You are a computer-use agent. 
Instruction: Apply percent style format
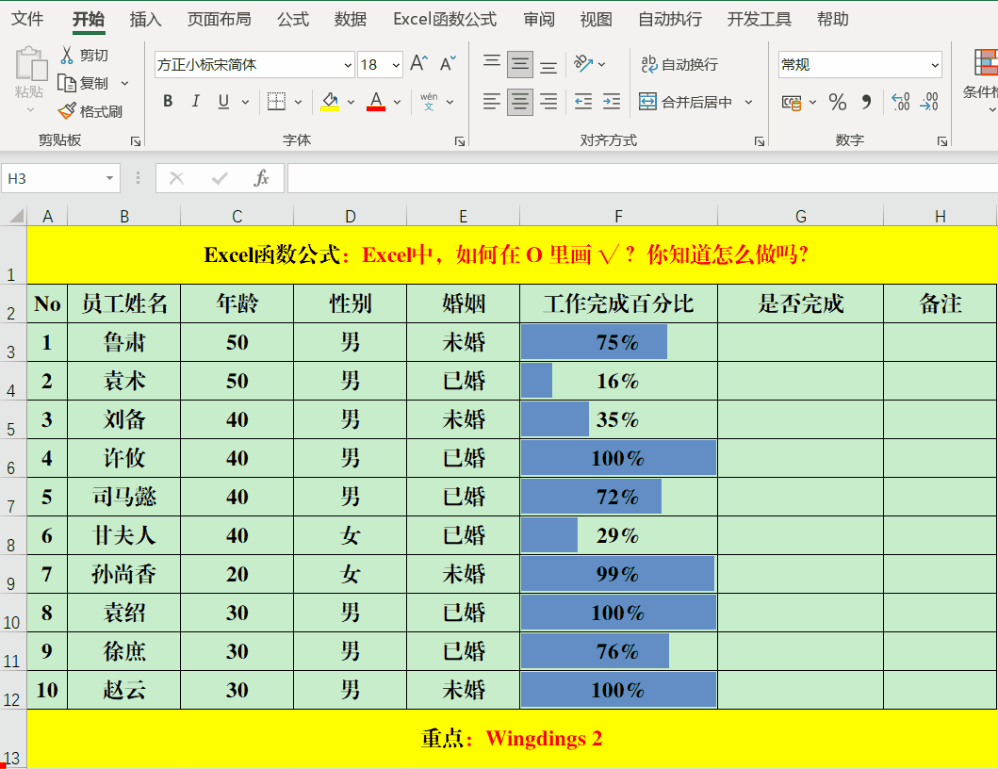pyautogui.click(x=838, y=102)
